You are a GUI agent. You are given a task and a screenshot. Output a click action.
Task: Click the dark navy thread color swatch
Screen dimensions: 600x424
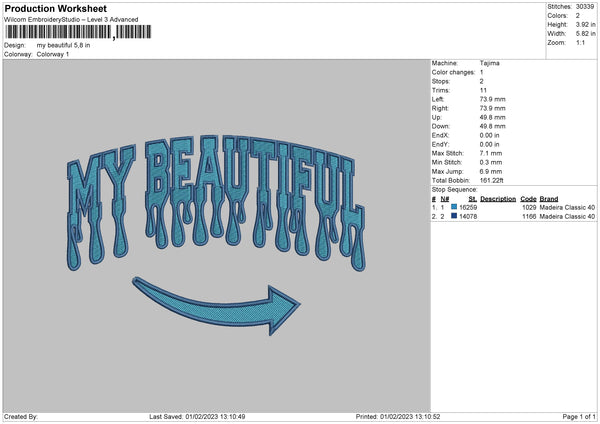pyautogui.click(x=454, y=216)
